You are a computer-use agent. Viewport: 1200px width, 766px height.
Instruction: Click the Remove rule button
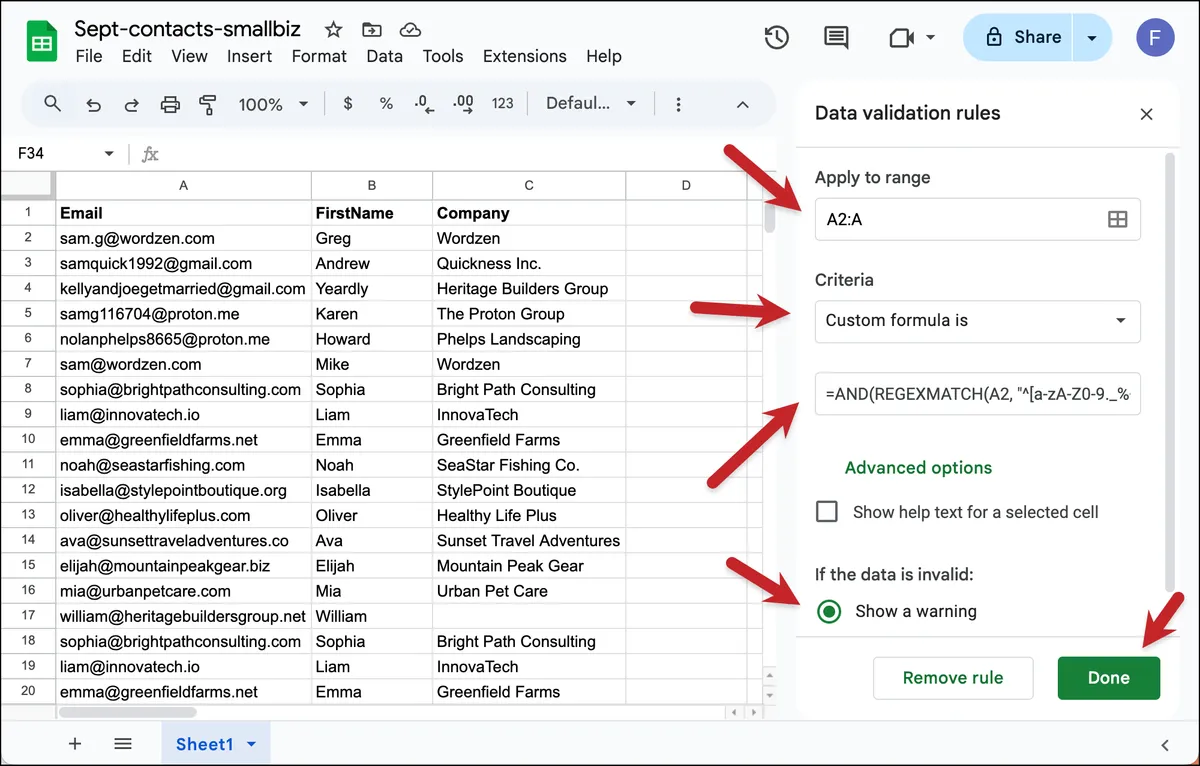(x=953, y=678)
